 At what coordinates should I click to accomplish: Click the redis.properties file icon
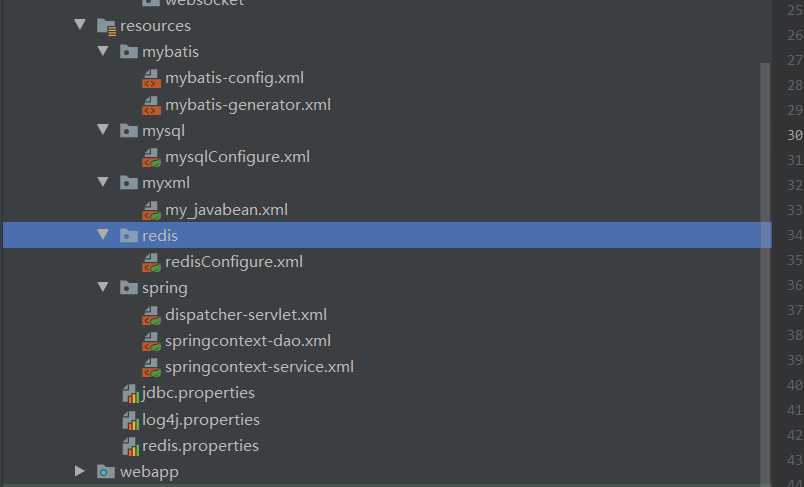[x=130, y=446]
